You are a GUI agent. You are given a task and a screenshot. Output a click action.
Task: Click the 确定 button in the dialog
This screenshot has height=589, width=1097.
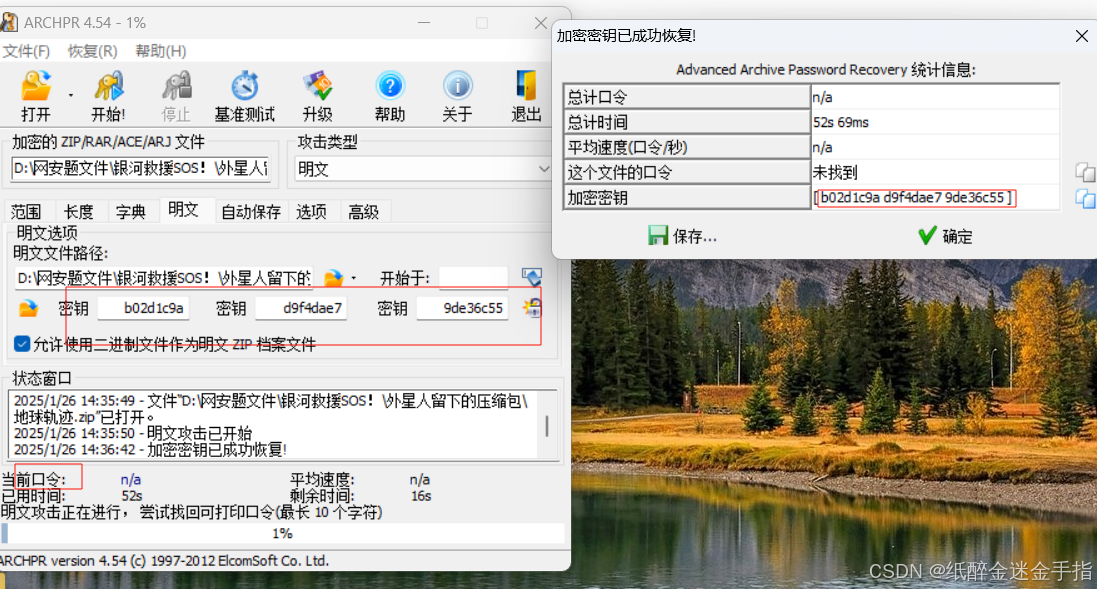tap(946, 236)
